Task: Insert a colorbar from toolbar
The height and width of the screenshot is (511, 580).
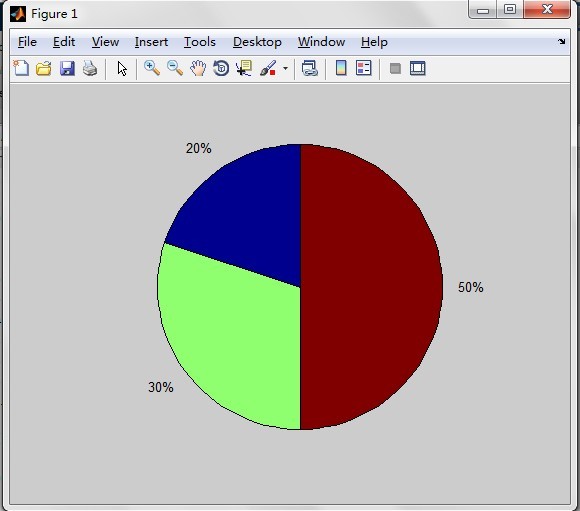Action: click(x=341, y=68)
